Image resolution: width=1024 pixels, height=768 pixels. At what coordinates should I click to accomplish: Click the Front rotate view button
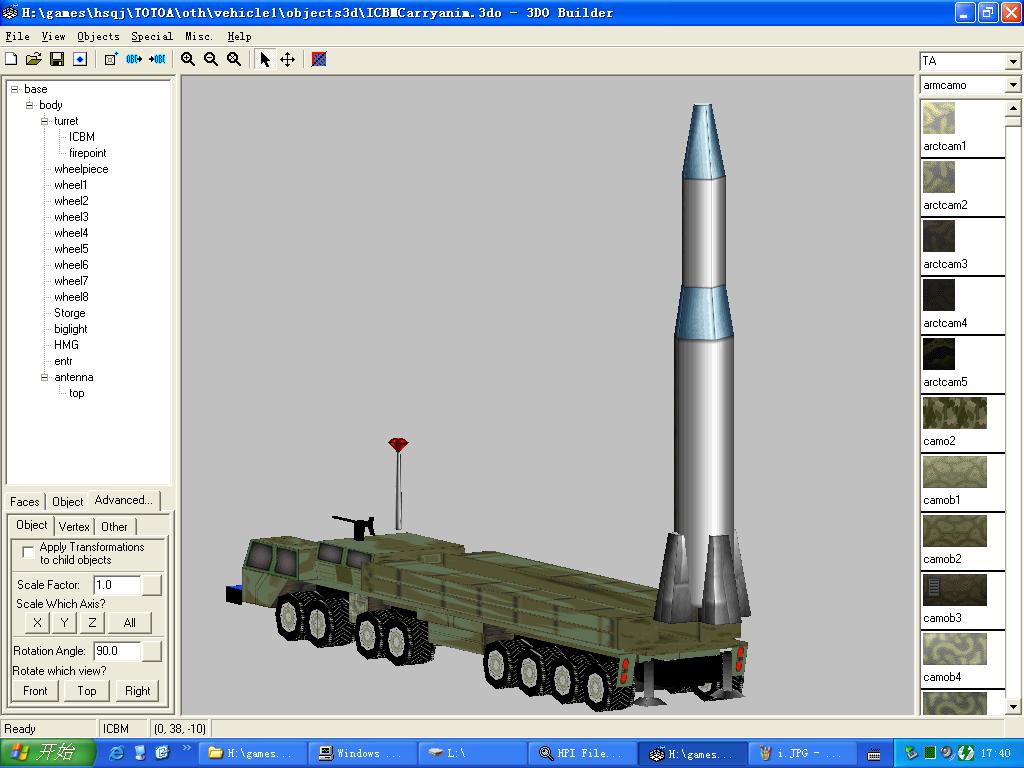coord(35,691)
